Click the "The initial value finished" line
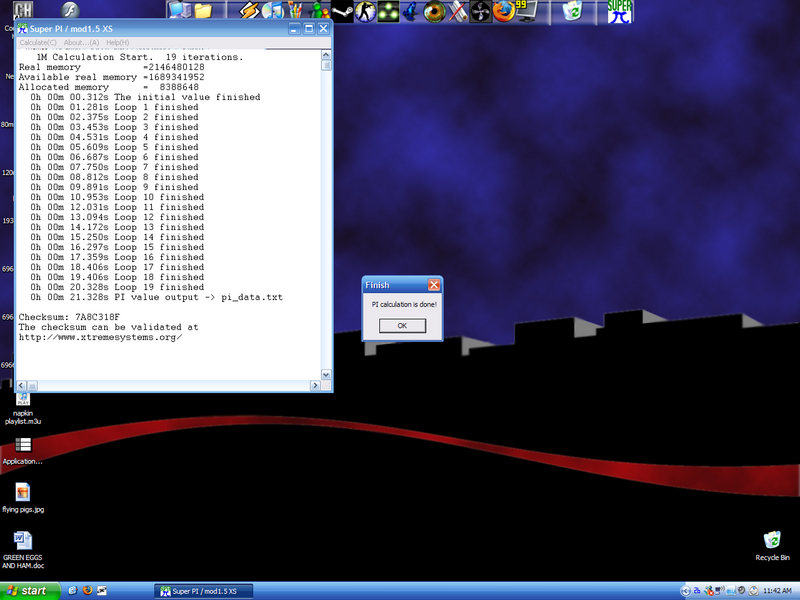The width and height of the screenshot is (800, 600). 145,97
